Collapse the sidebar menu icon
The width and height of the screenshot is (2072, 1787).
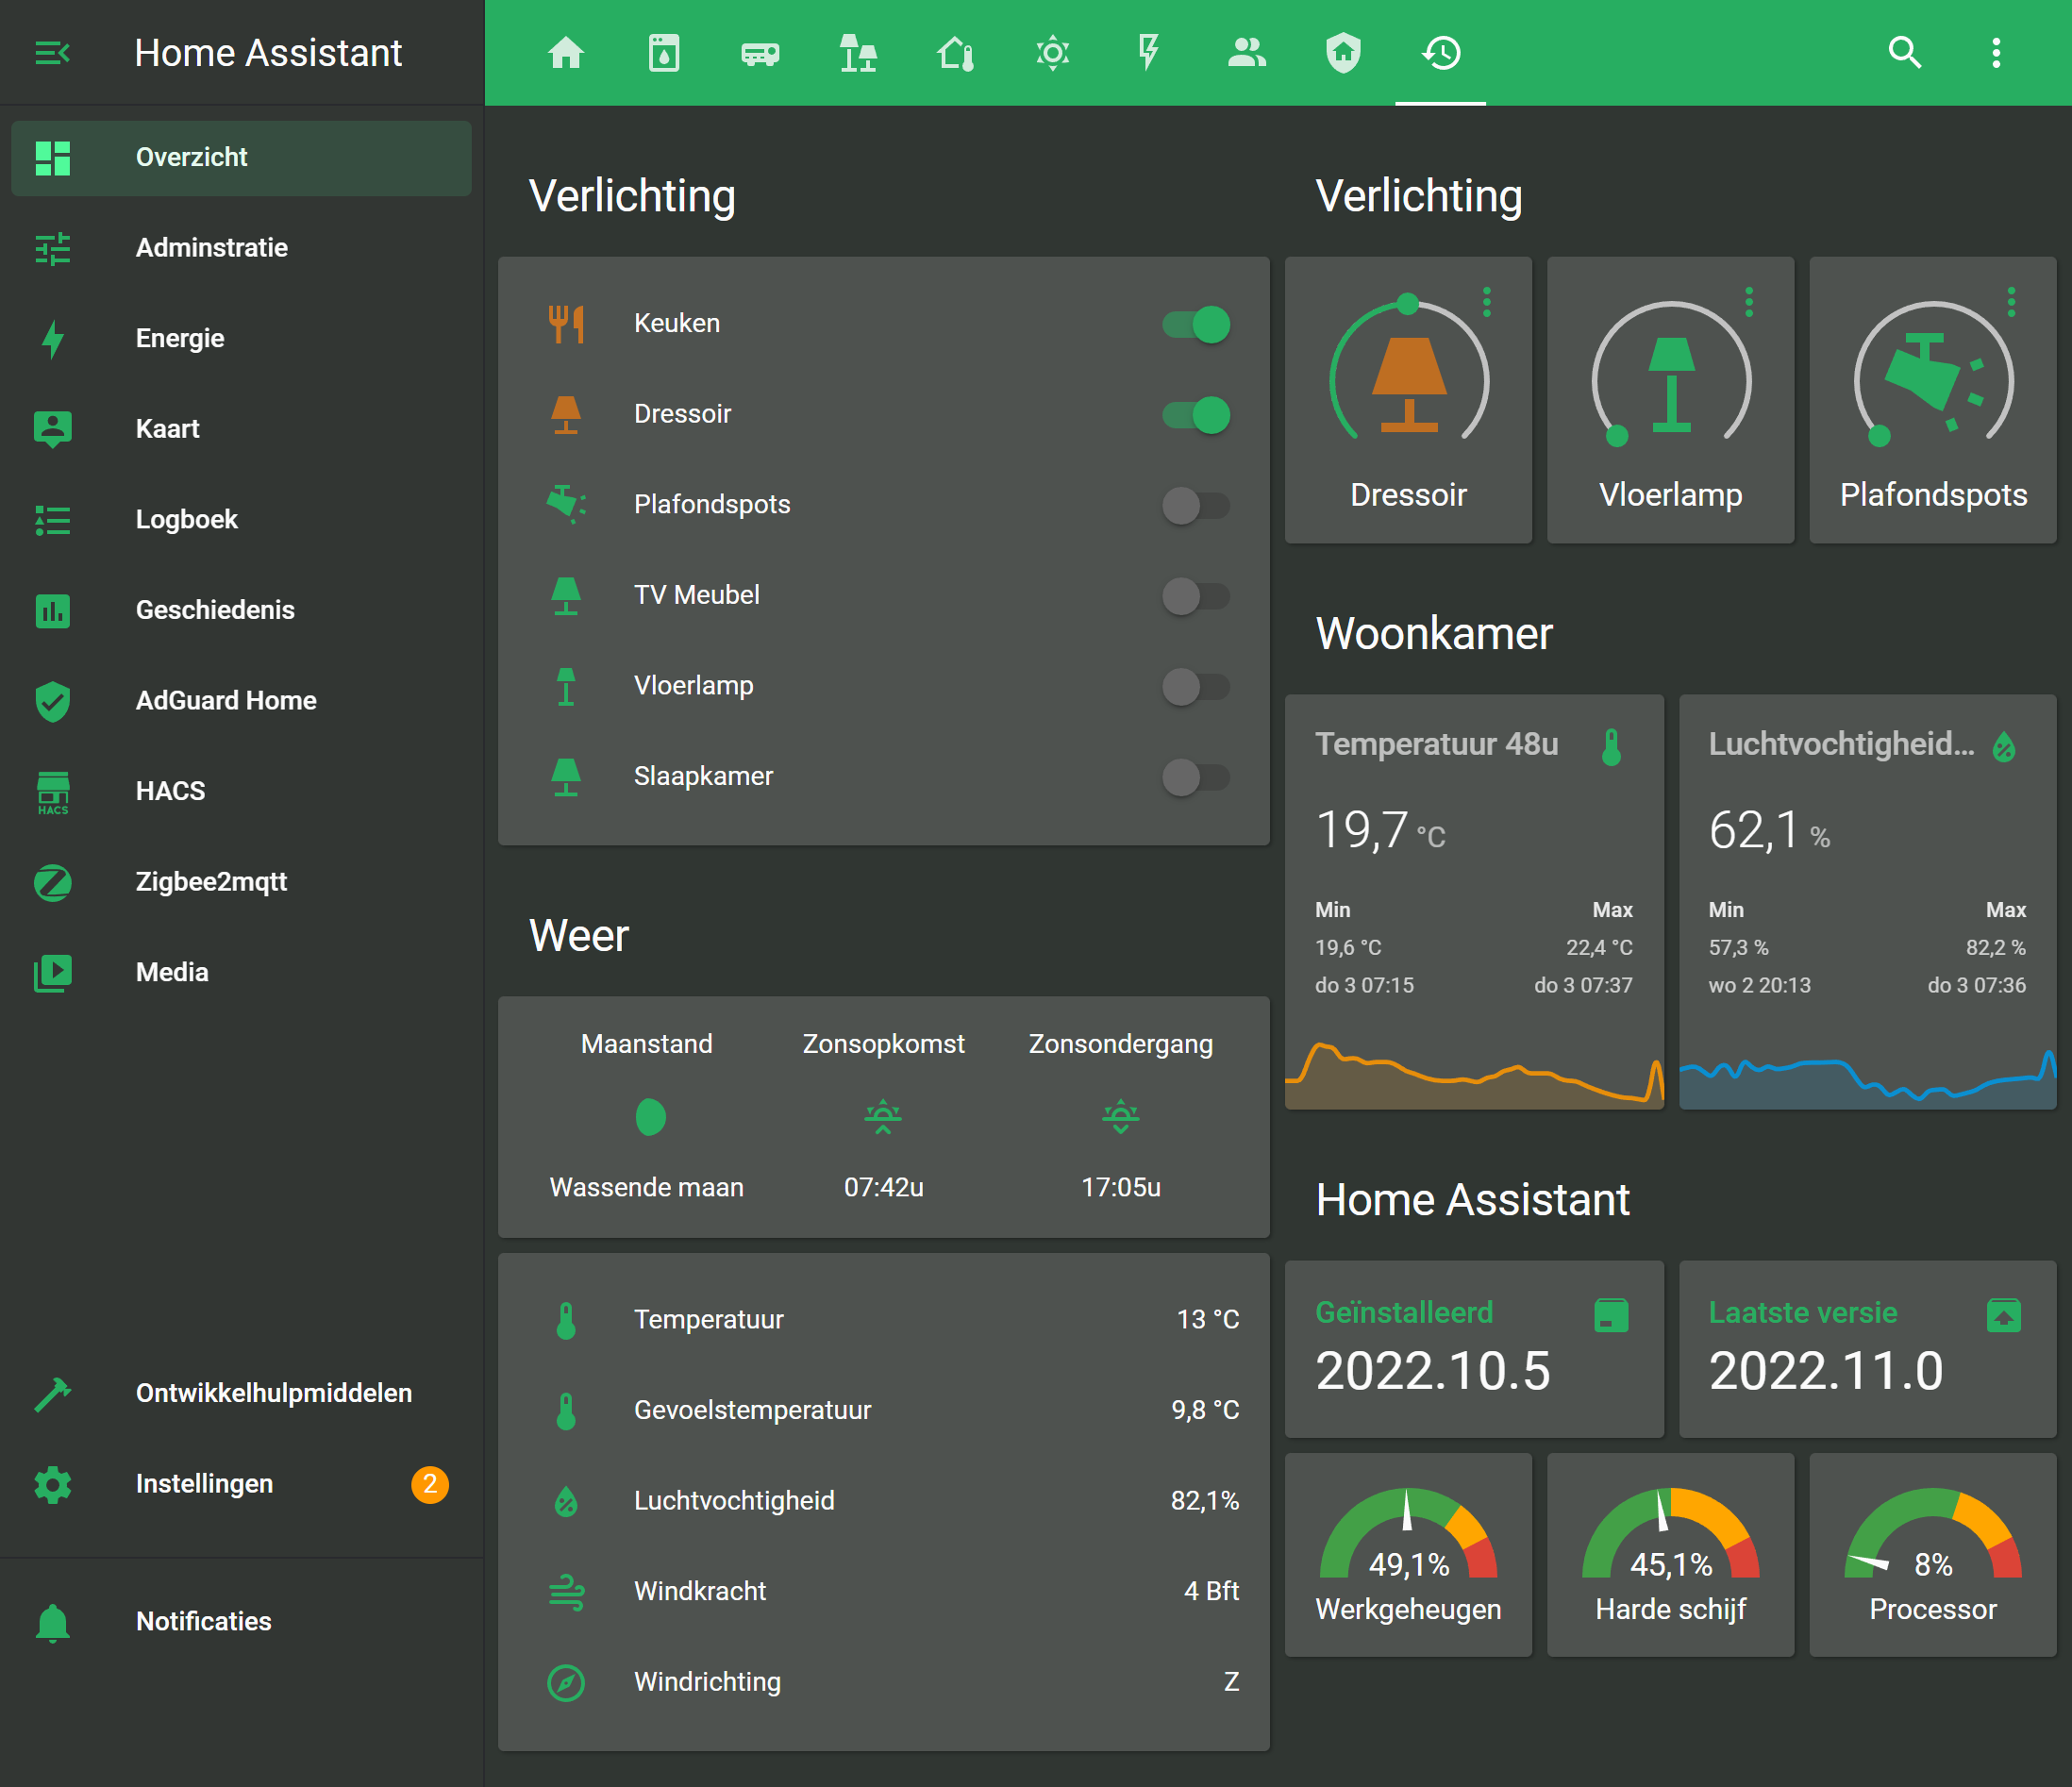(x=52, y=52)
